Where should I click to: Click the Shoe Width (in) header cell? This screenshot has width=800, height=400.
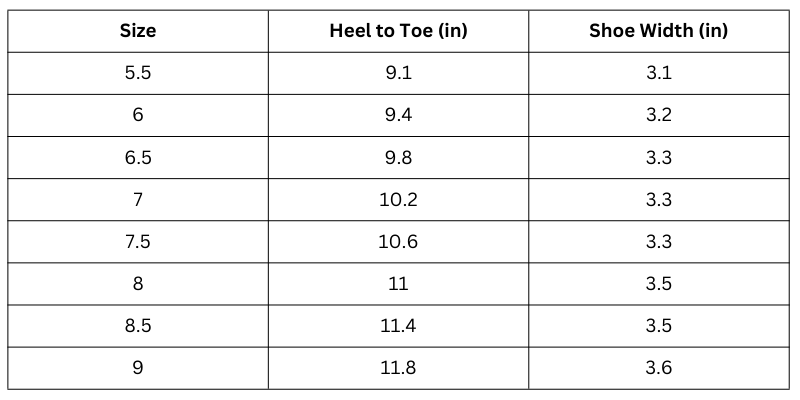[658, 30]
